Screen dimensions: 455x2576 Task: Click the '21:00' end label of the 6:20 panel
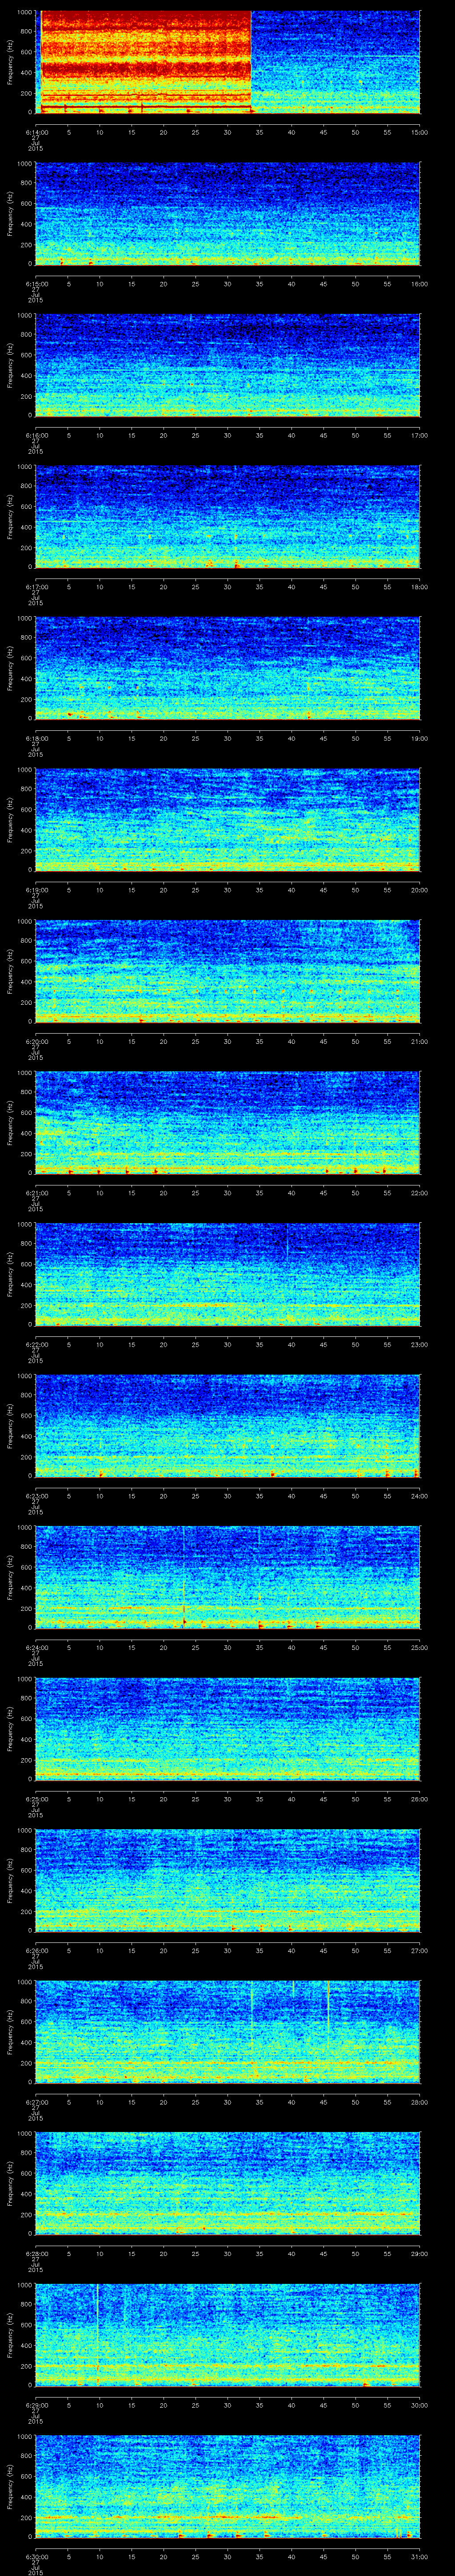point(419,1041)
